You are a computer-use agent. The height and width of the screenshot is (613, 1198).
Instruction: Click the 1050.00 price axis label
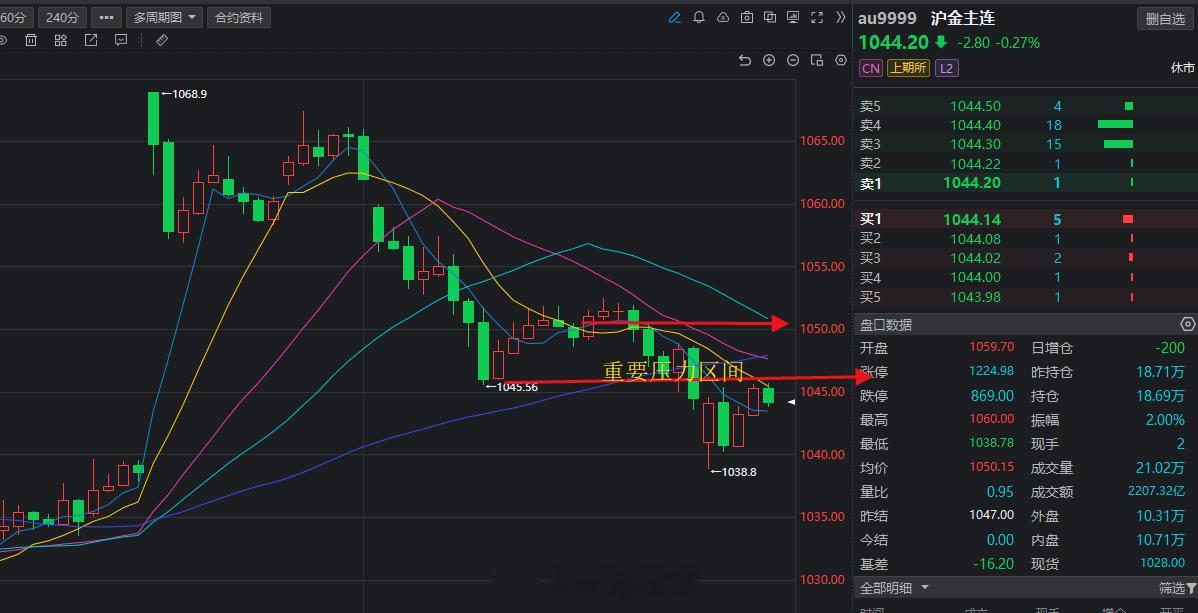point(822,329)
